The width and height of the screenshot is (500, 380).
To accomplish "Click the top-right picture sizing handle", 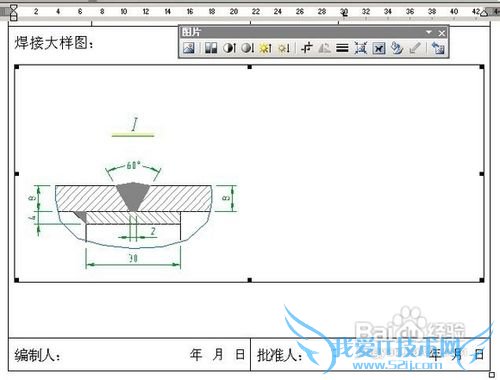I will pos(482,67).
